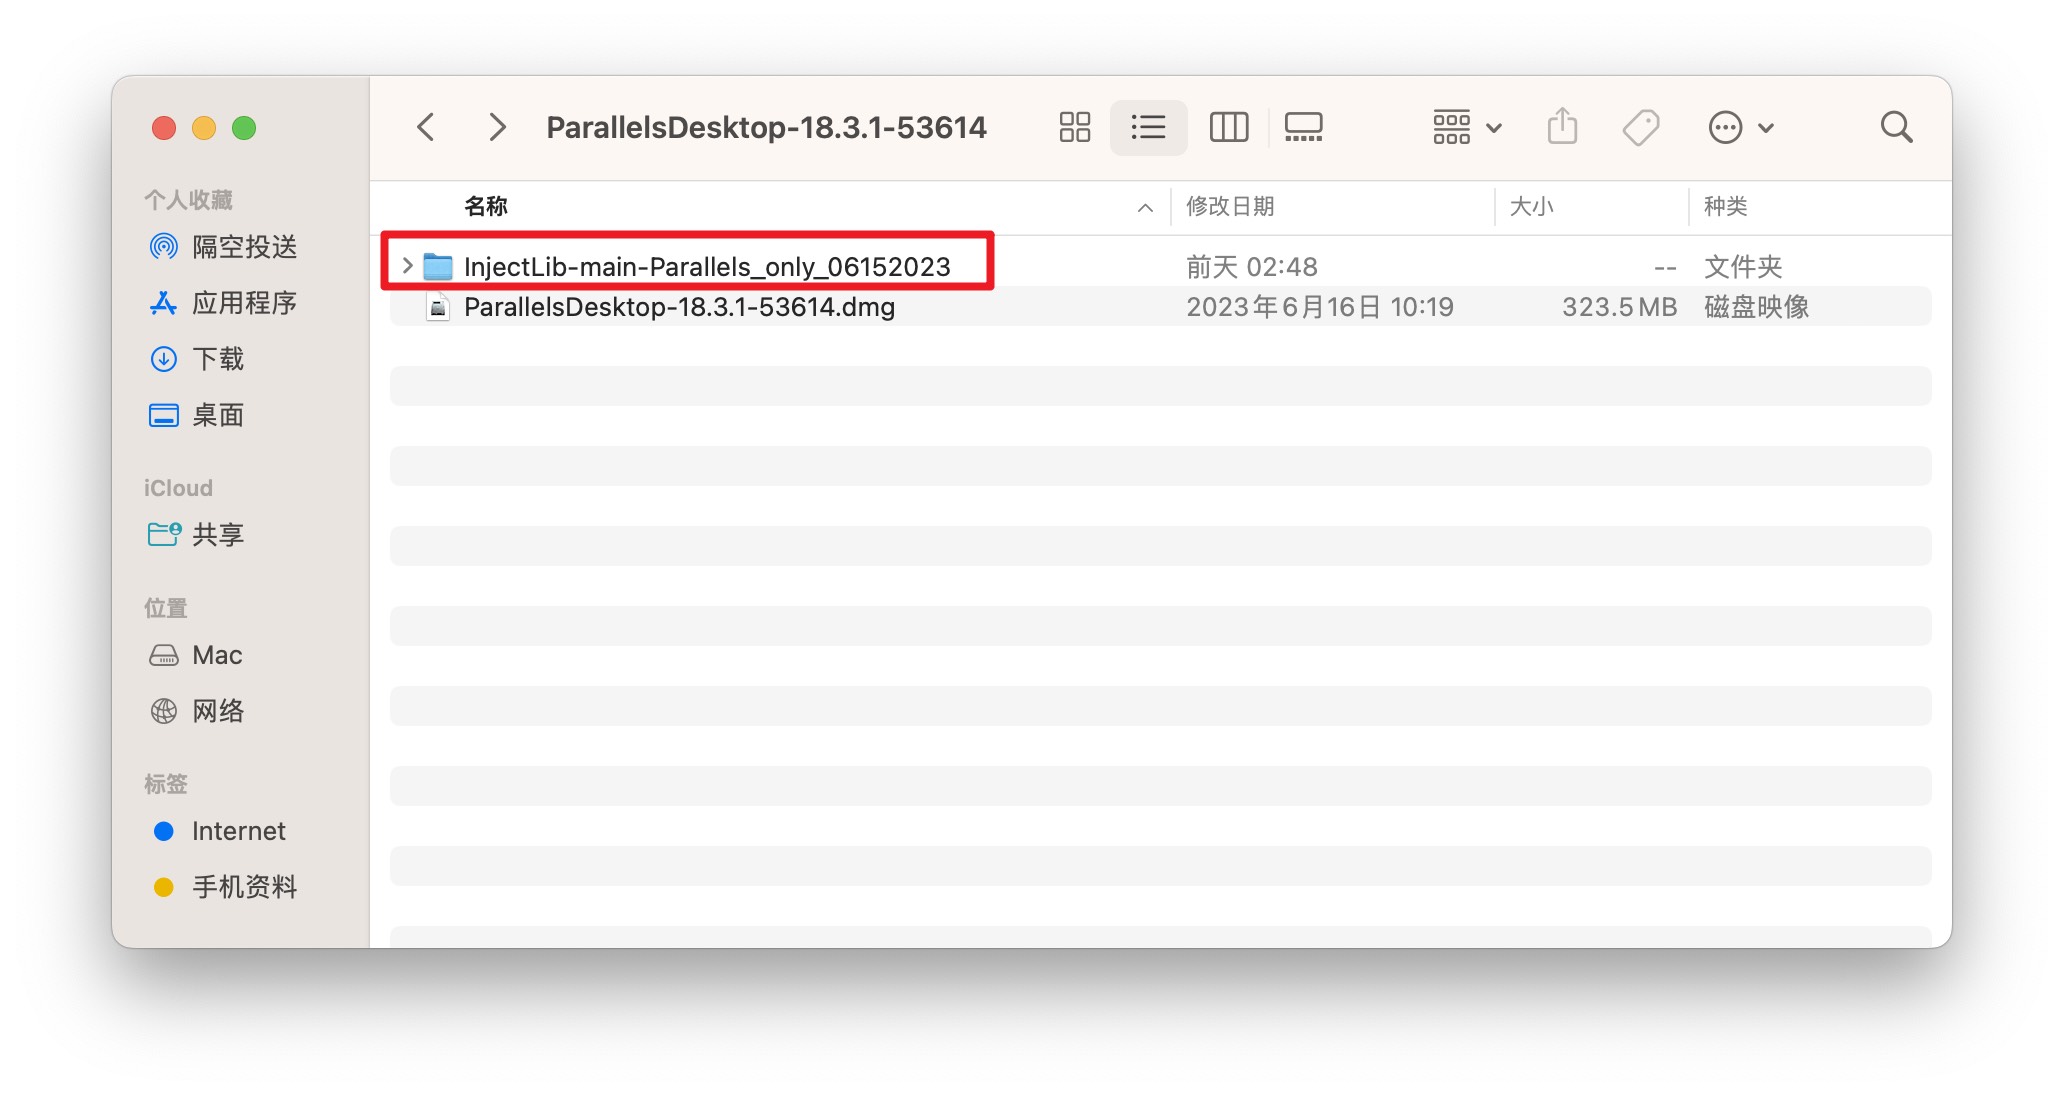The image size is (2064, 1096).
Task: Go back with the left arrow
Action: 426,127
